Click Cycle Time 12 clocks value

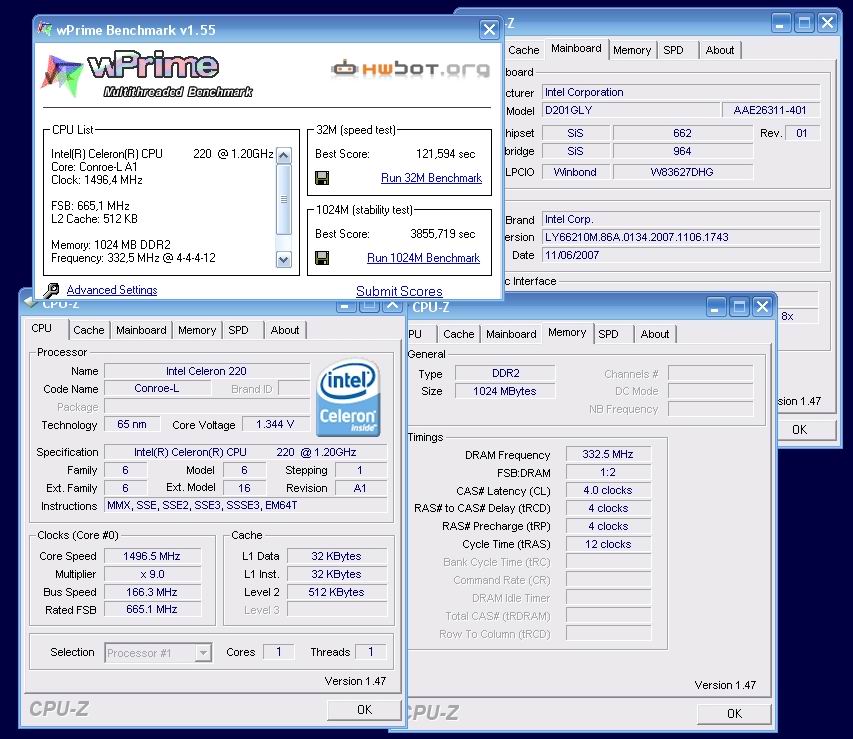tap(608, 544)
